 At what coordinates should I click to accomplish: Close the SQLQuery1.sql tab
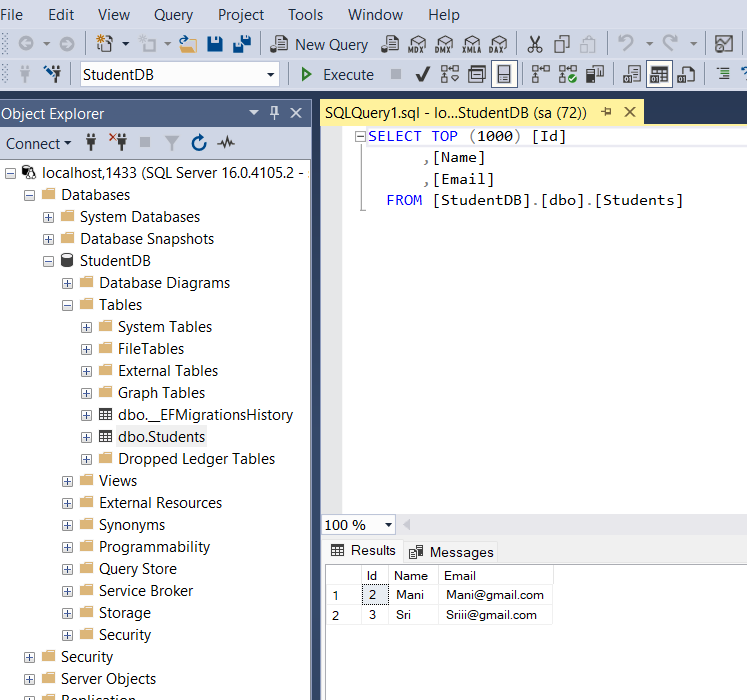pos(630,112)
